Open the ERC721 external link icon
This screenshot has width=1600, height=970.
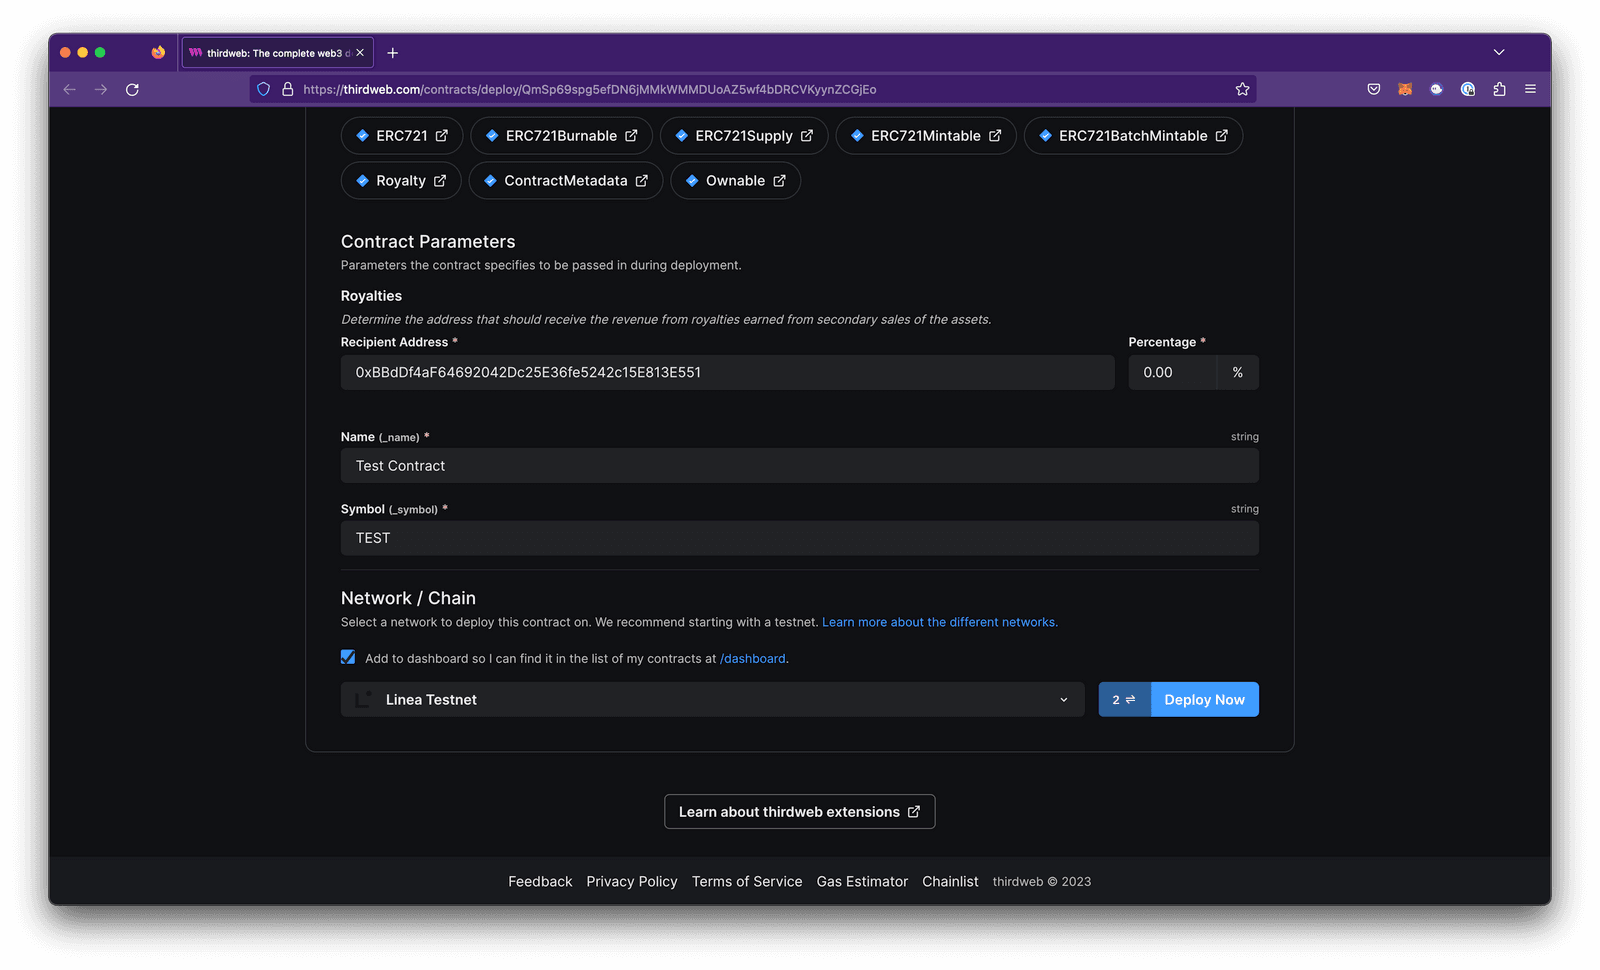(441, 135)
